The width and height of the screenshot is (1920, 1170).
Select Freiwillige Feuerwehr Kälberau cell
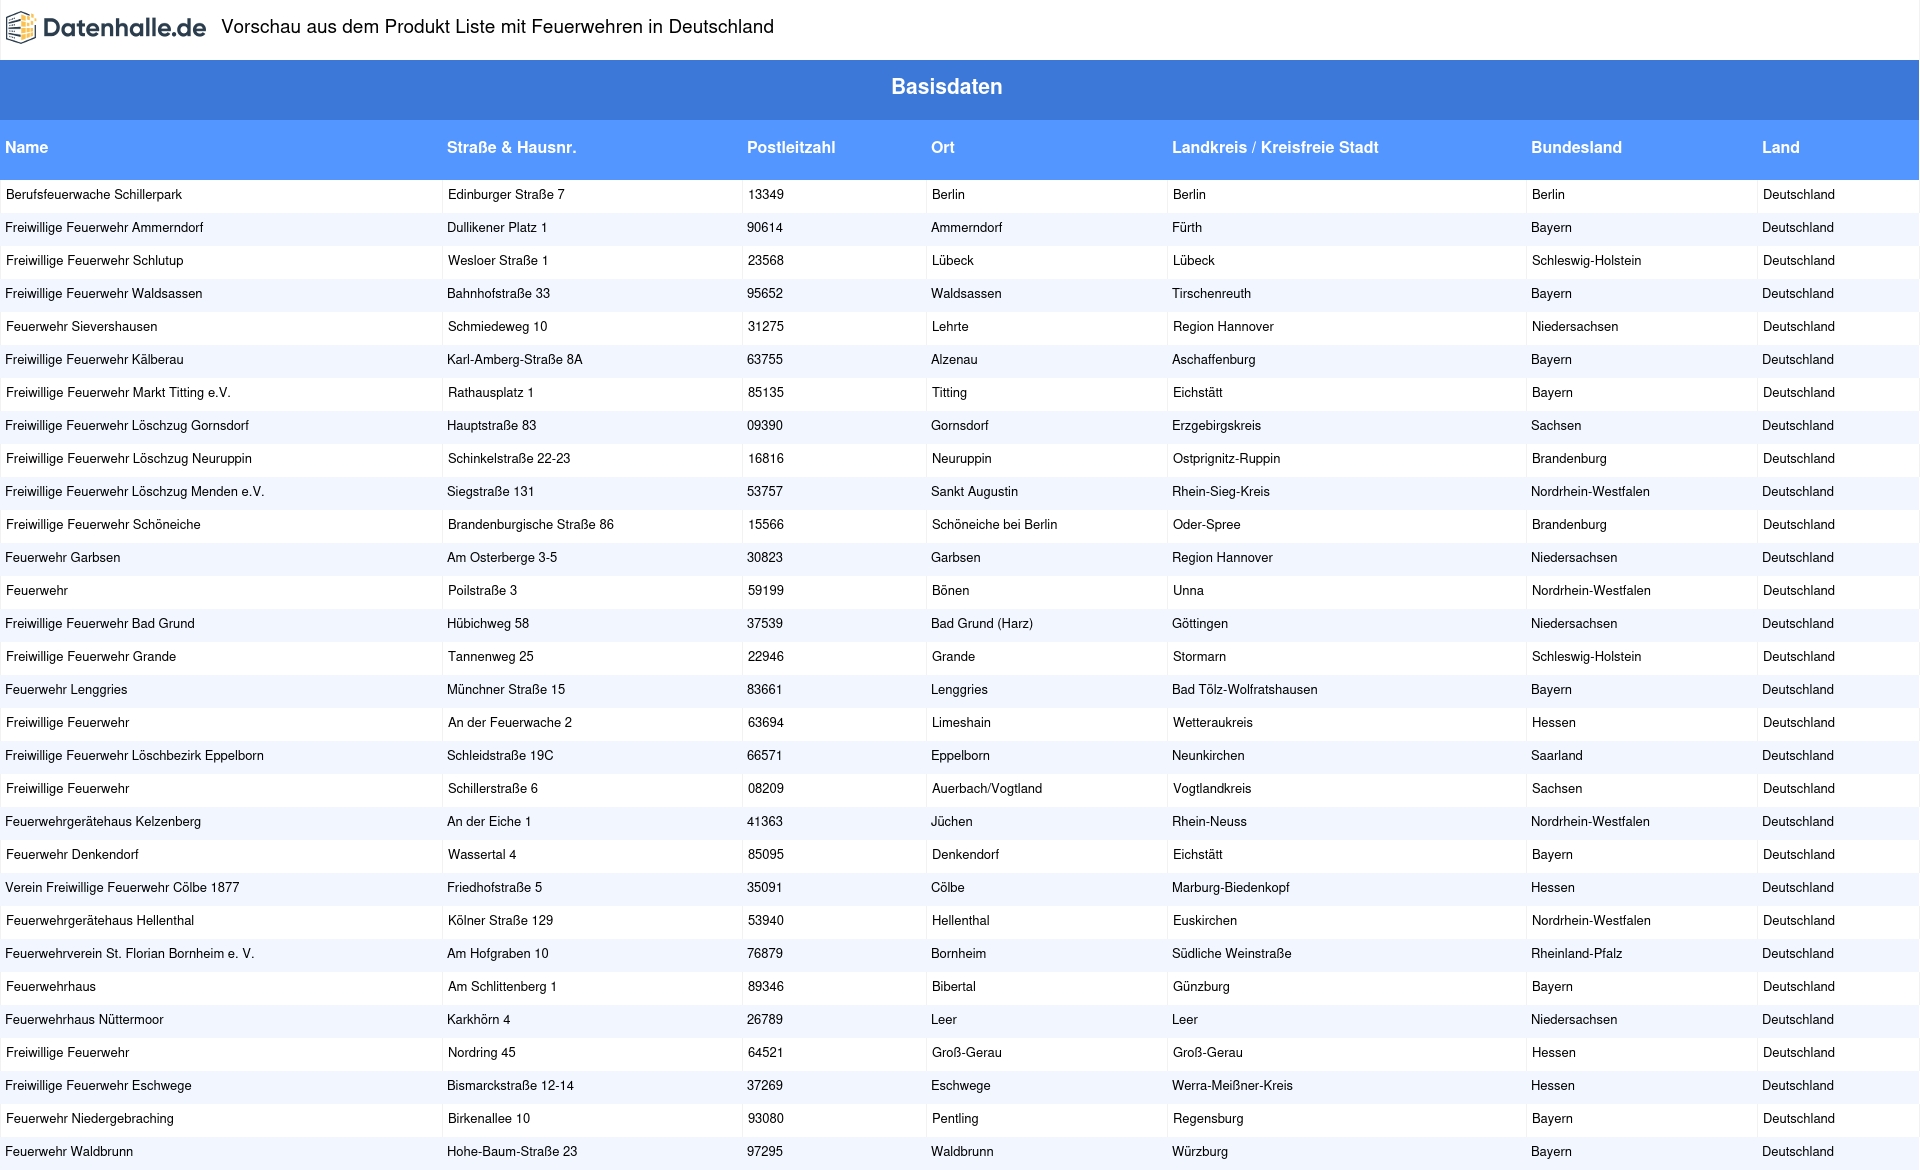(x=94, y=360)
